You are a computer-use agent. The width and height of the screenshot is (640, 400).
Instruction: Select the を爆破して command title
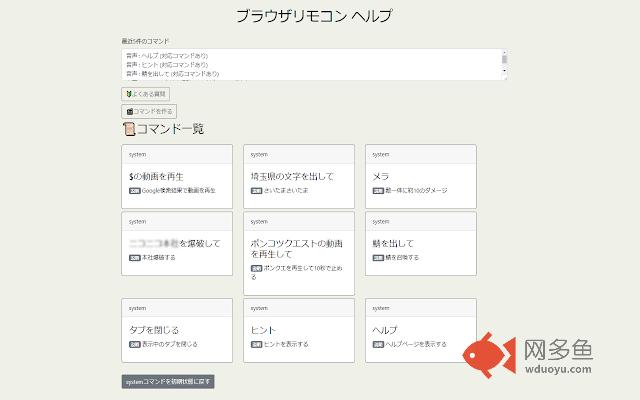click(x=200, y=244)
